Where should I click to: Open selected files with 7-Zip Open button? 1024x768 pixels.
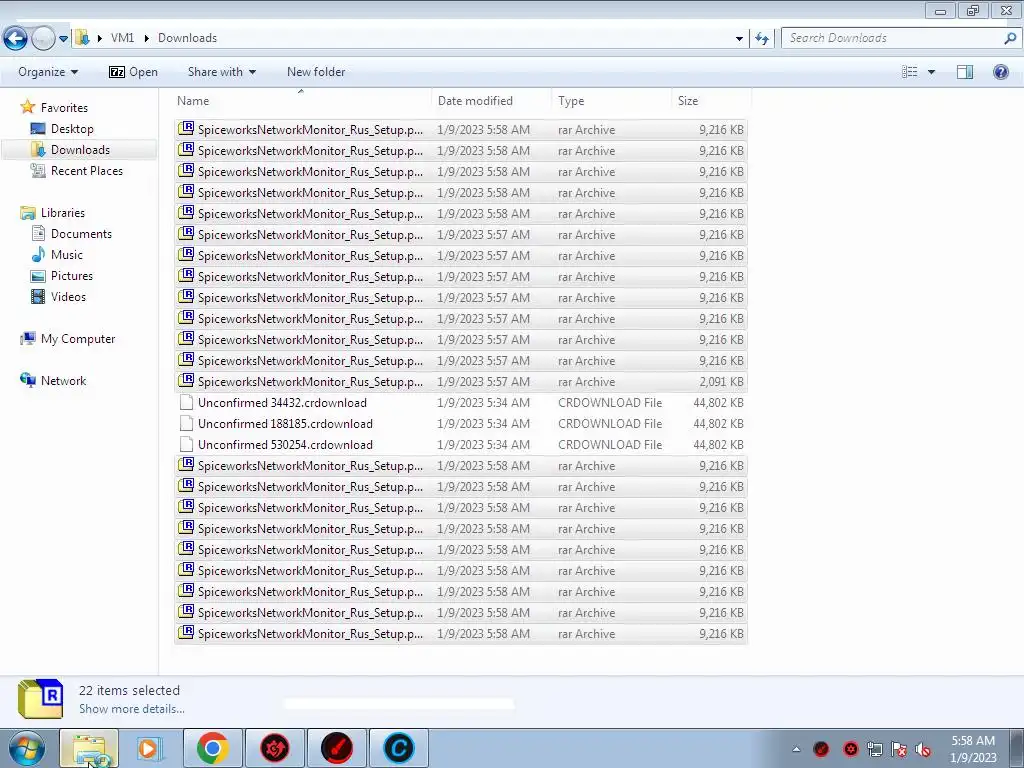coord(134,72)
